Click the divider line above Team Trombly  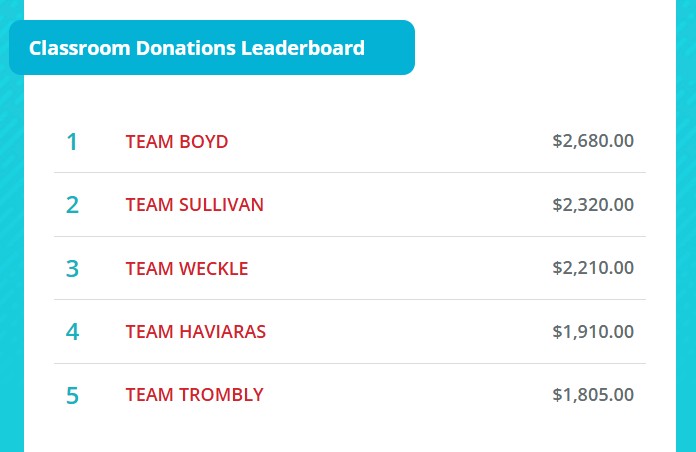click(350, 363)
